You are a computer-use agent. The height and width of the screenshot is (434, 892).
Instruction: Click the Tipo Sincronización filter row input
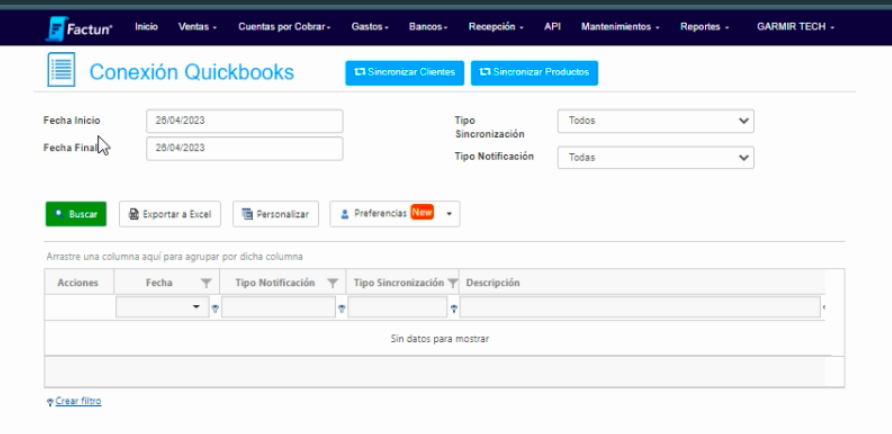point(397,307)
